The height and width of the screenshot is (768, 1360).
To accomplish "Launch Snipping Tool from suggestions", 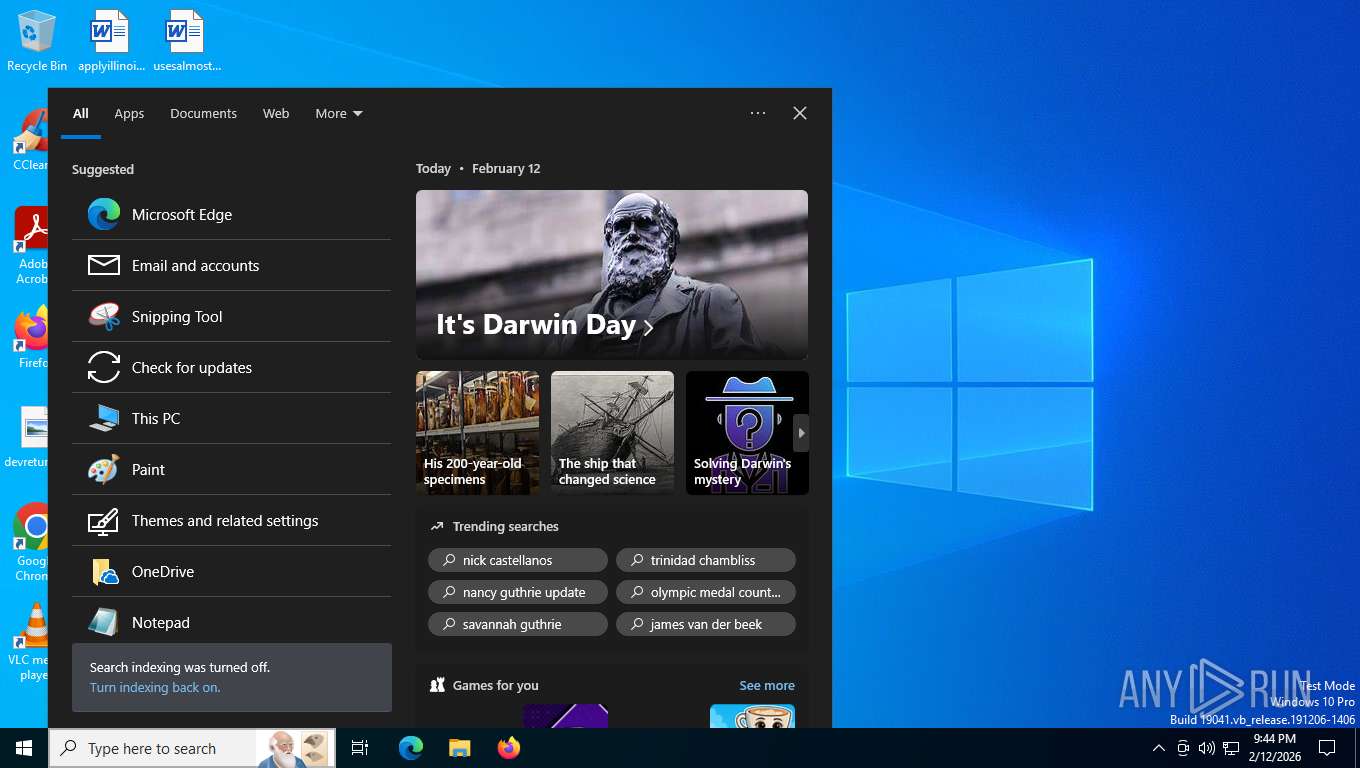I will pyautogui.click(x=231, y=316).
